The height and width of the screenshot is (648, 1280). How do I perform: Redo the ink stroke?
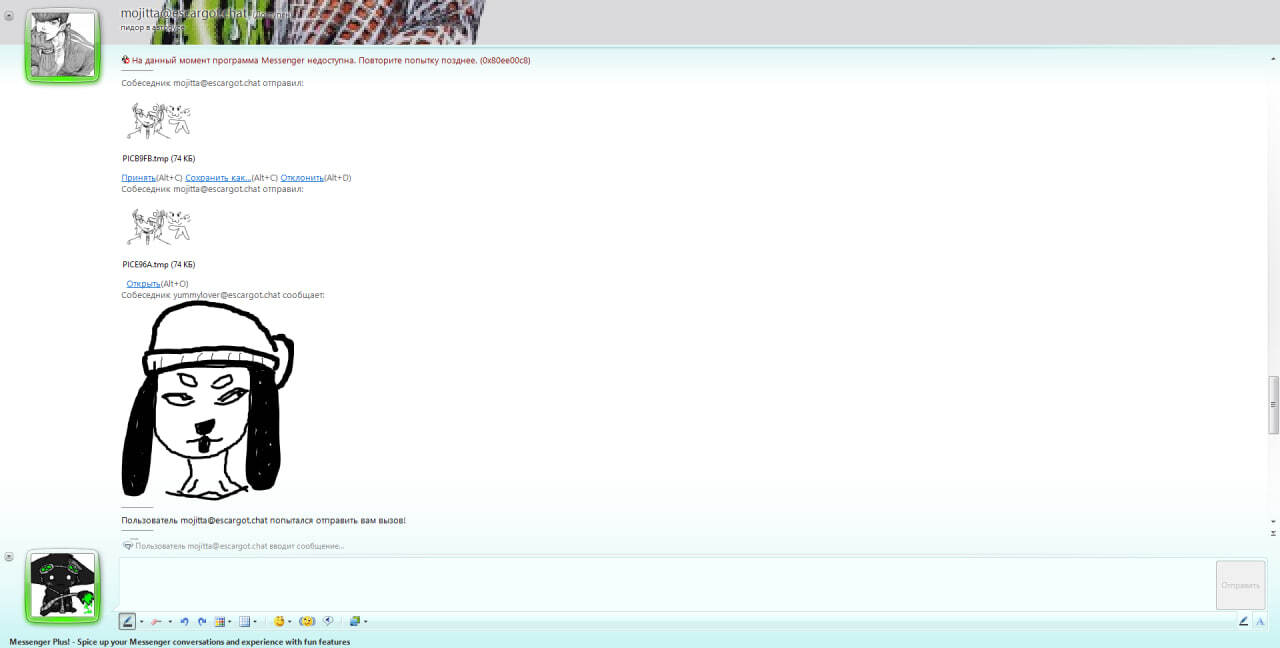point(201,621)
